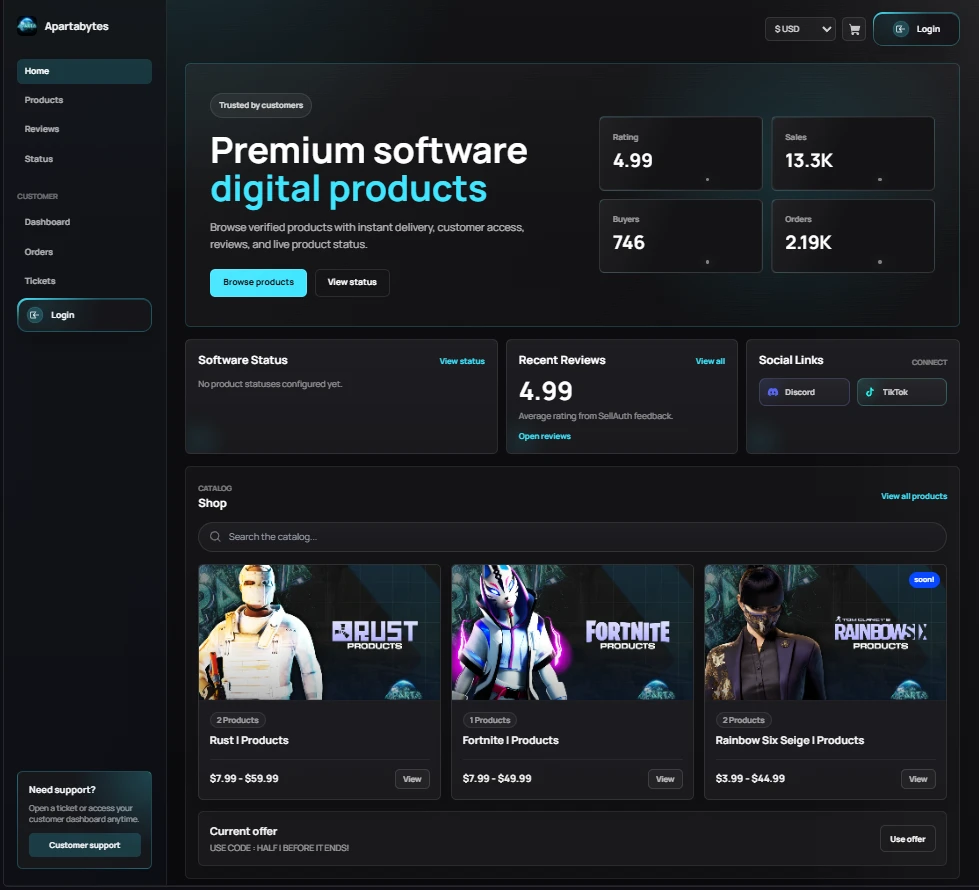Focus the Search the catalog field
Screen dimensions: 979x890
572,537
